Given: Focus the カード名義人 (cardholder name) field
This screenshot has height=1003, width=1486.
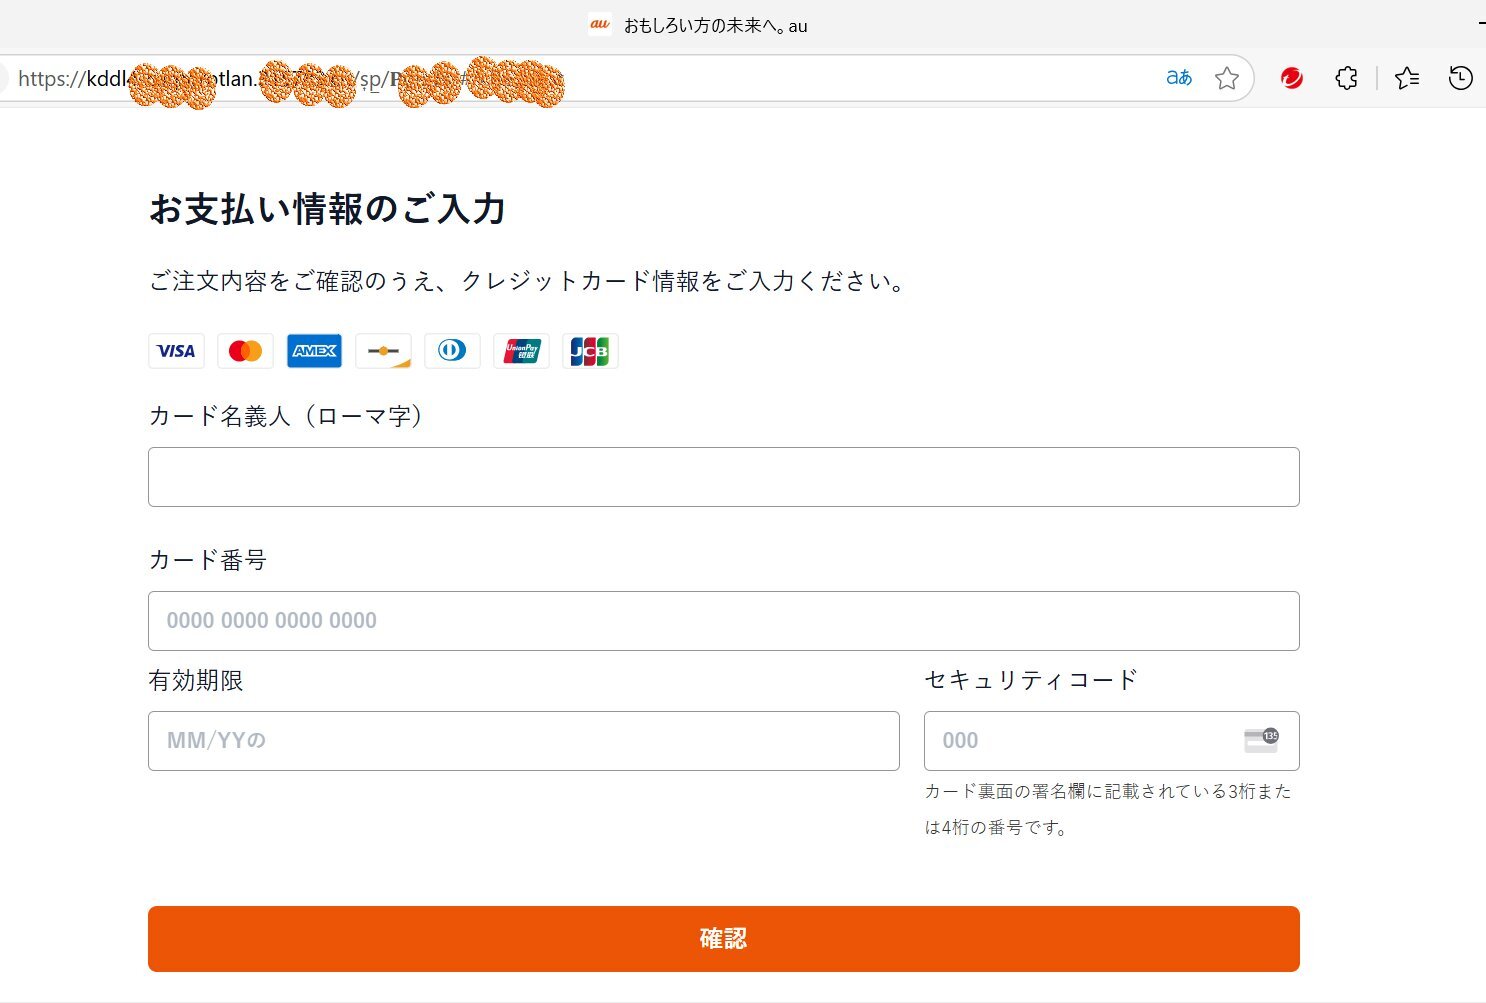Looking at the screenshot, I should [723, 477].
